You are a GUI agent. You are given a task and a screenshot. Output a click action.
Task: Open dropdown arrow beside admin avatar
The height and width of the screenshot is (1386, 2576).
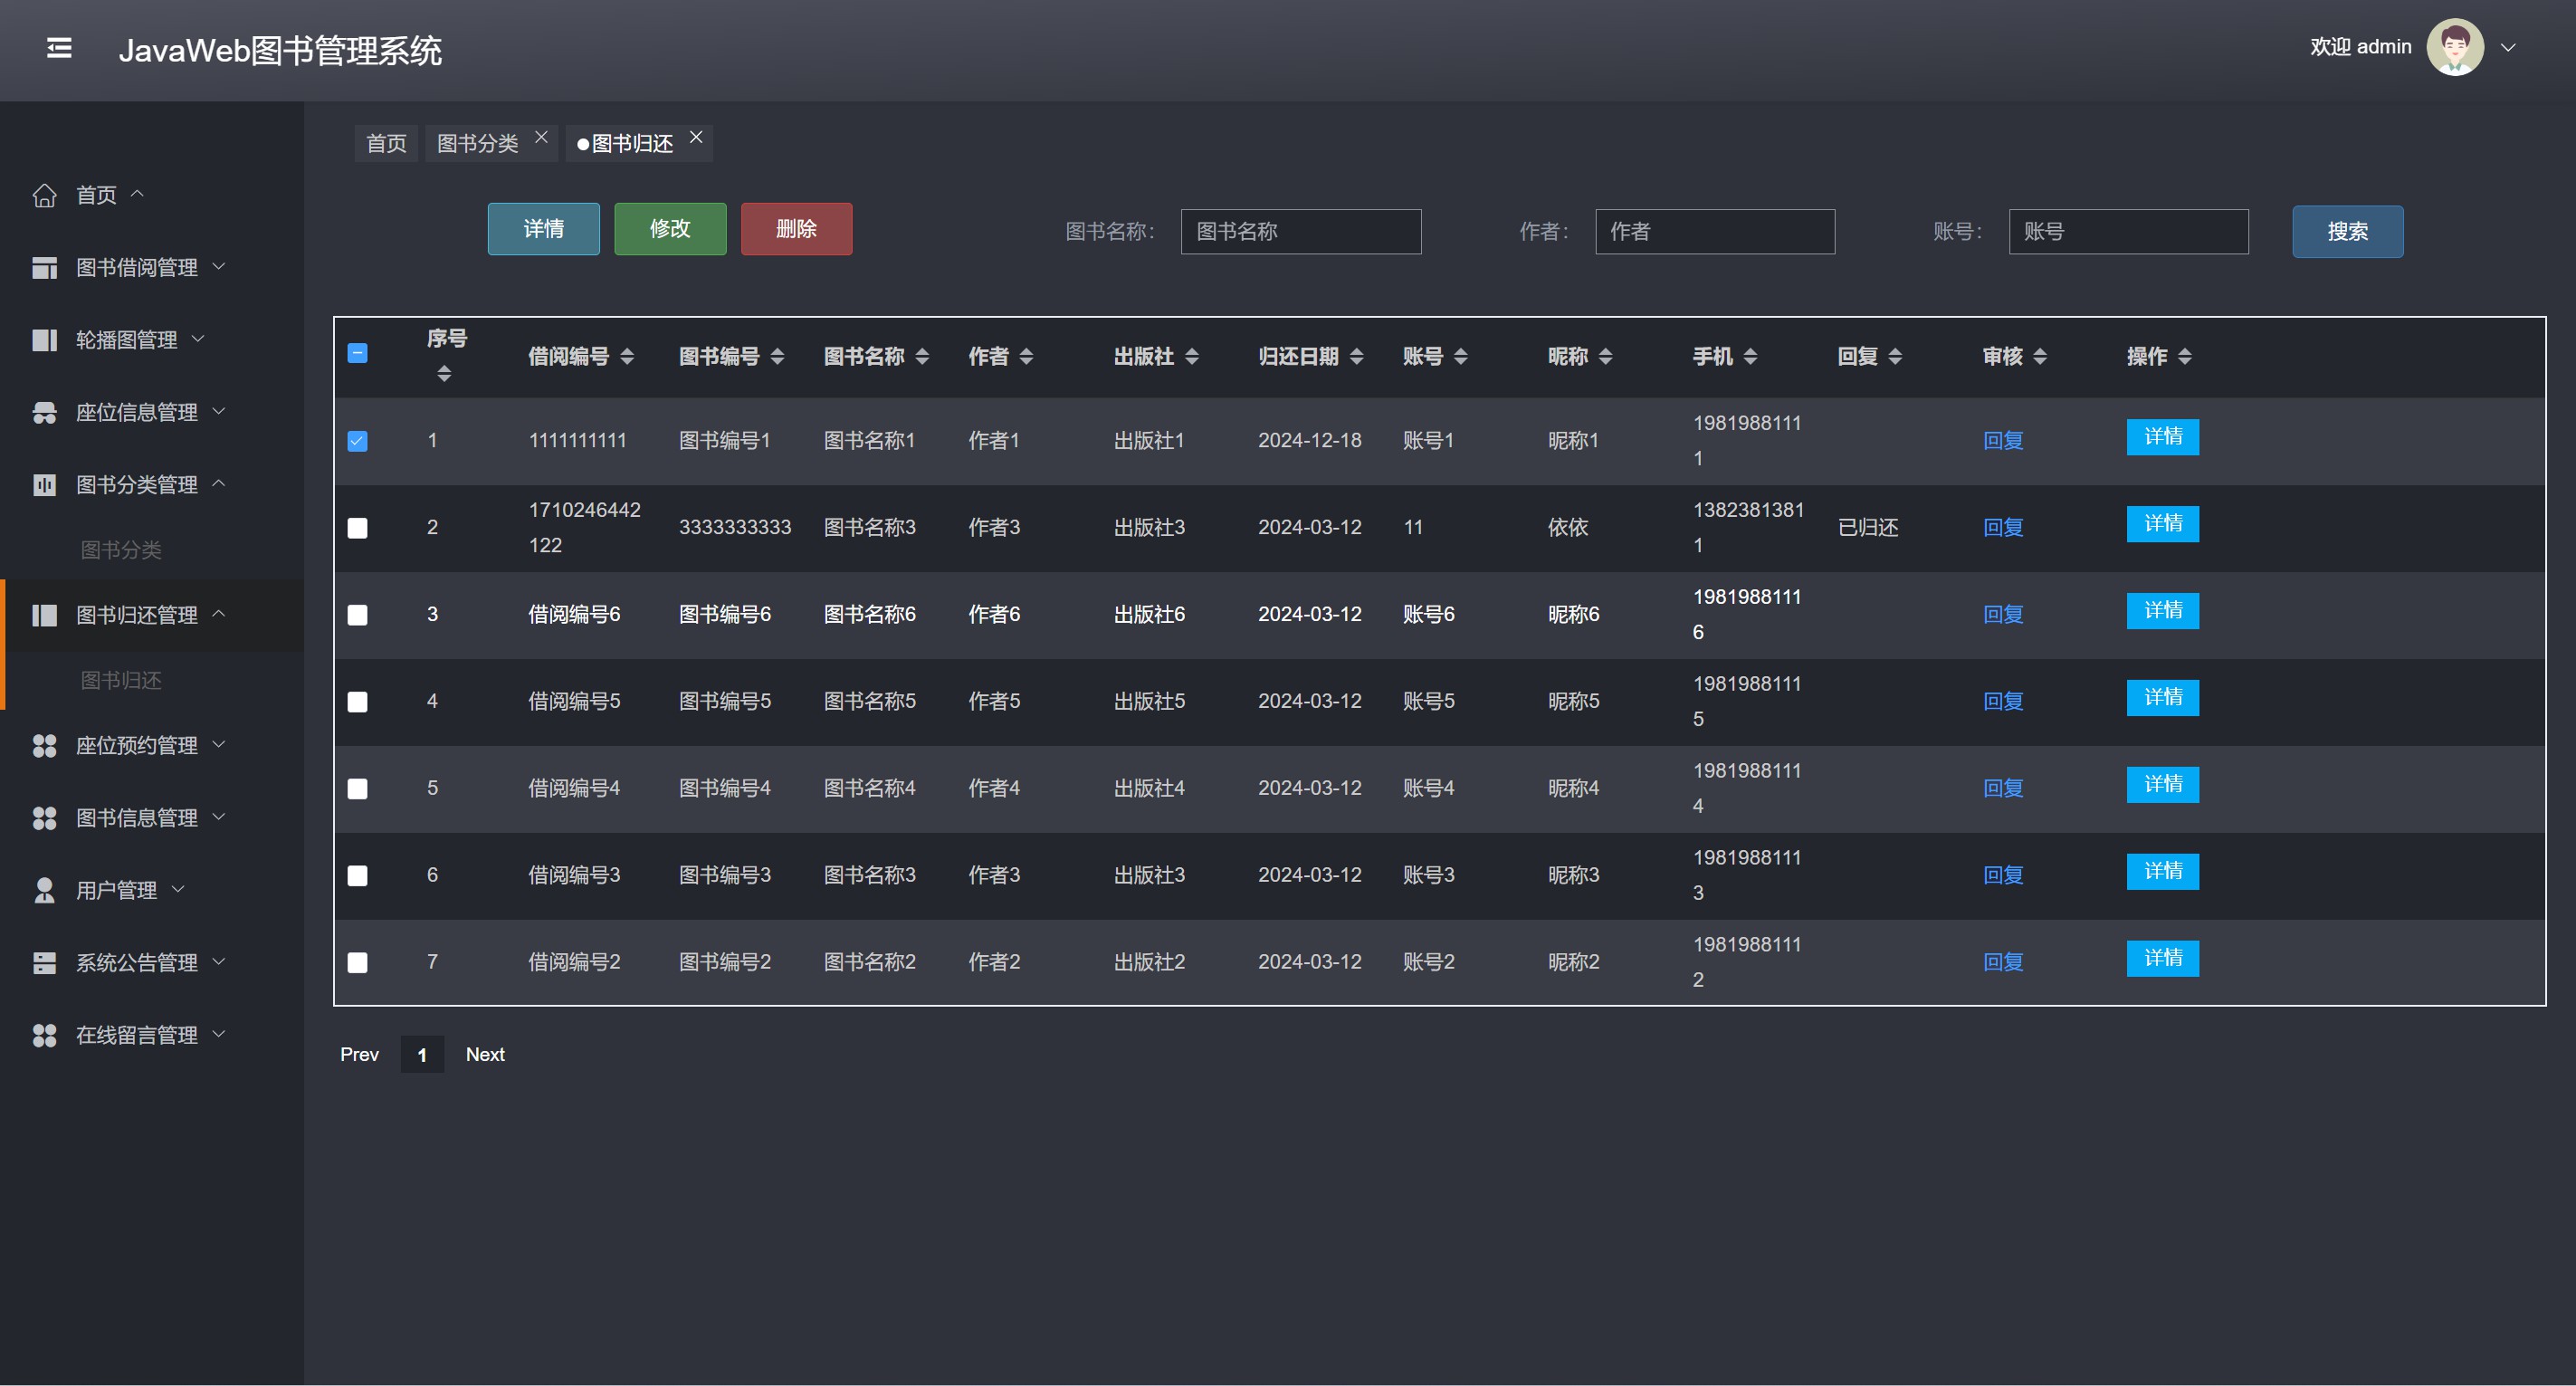[x=2507, y=47]
